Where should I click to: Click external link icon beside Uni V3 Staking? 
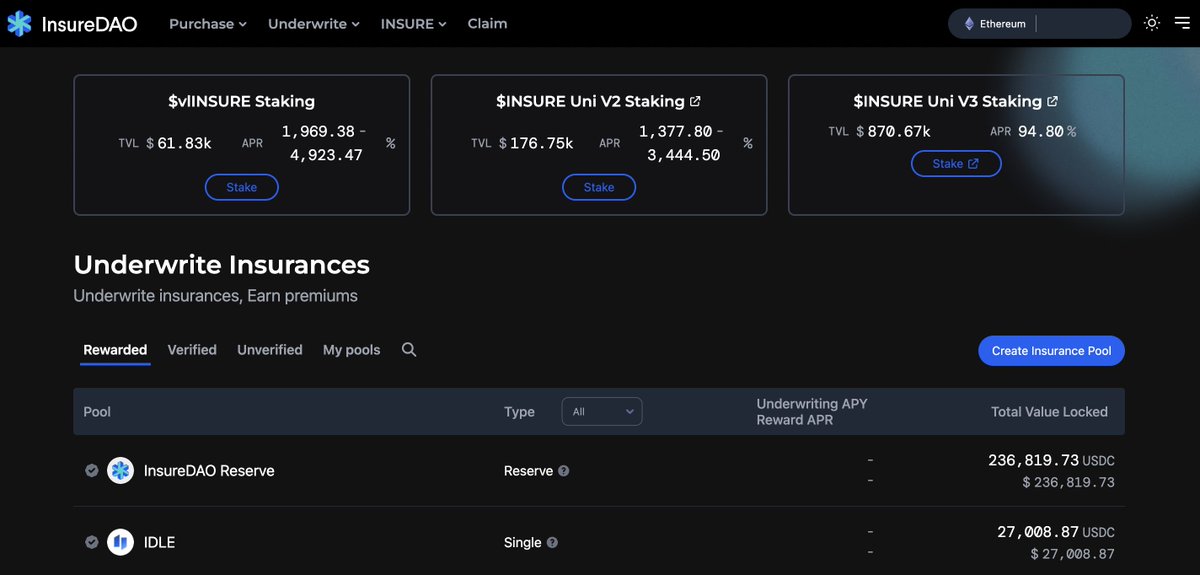click(x=1052, y=101)
